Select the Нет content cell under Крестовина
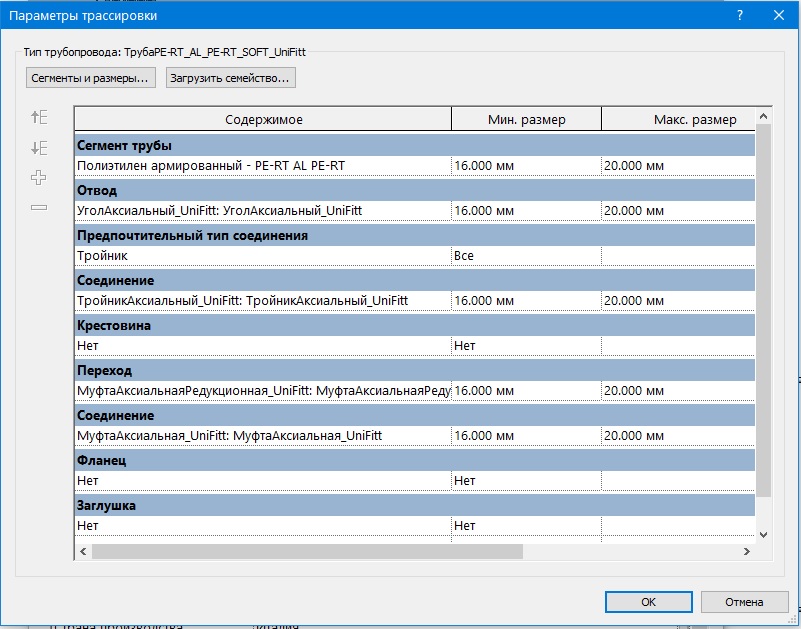The height and width of the screenshot is (629, 801). [x=263, y=346]
